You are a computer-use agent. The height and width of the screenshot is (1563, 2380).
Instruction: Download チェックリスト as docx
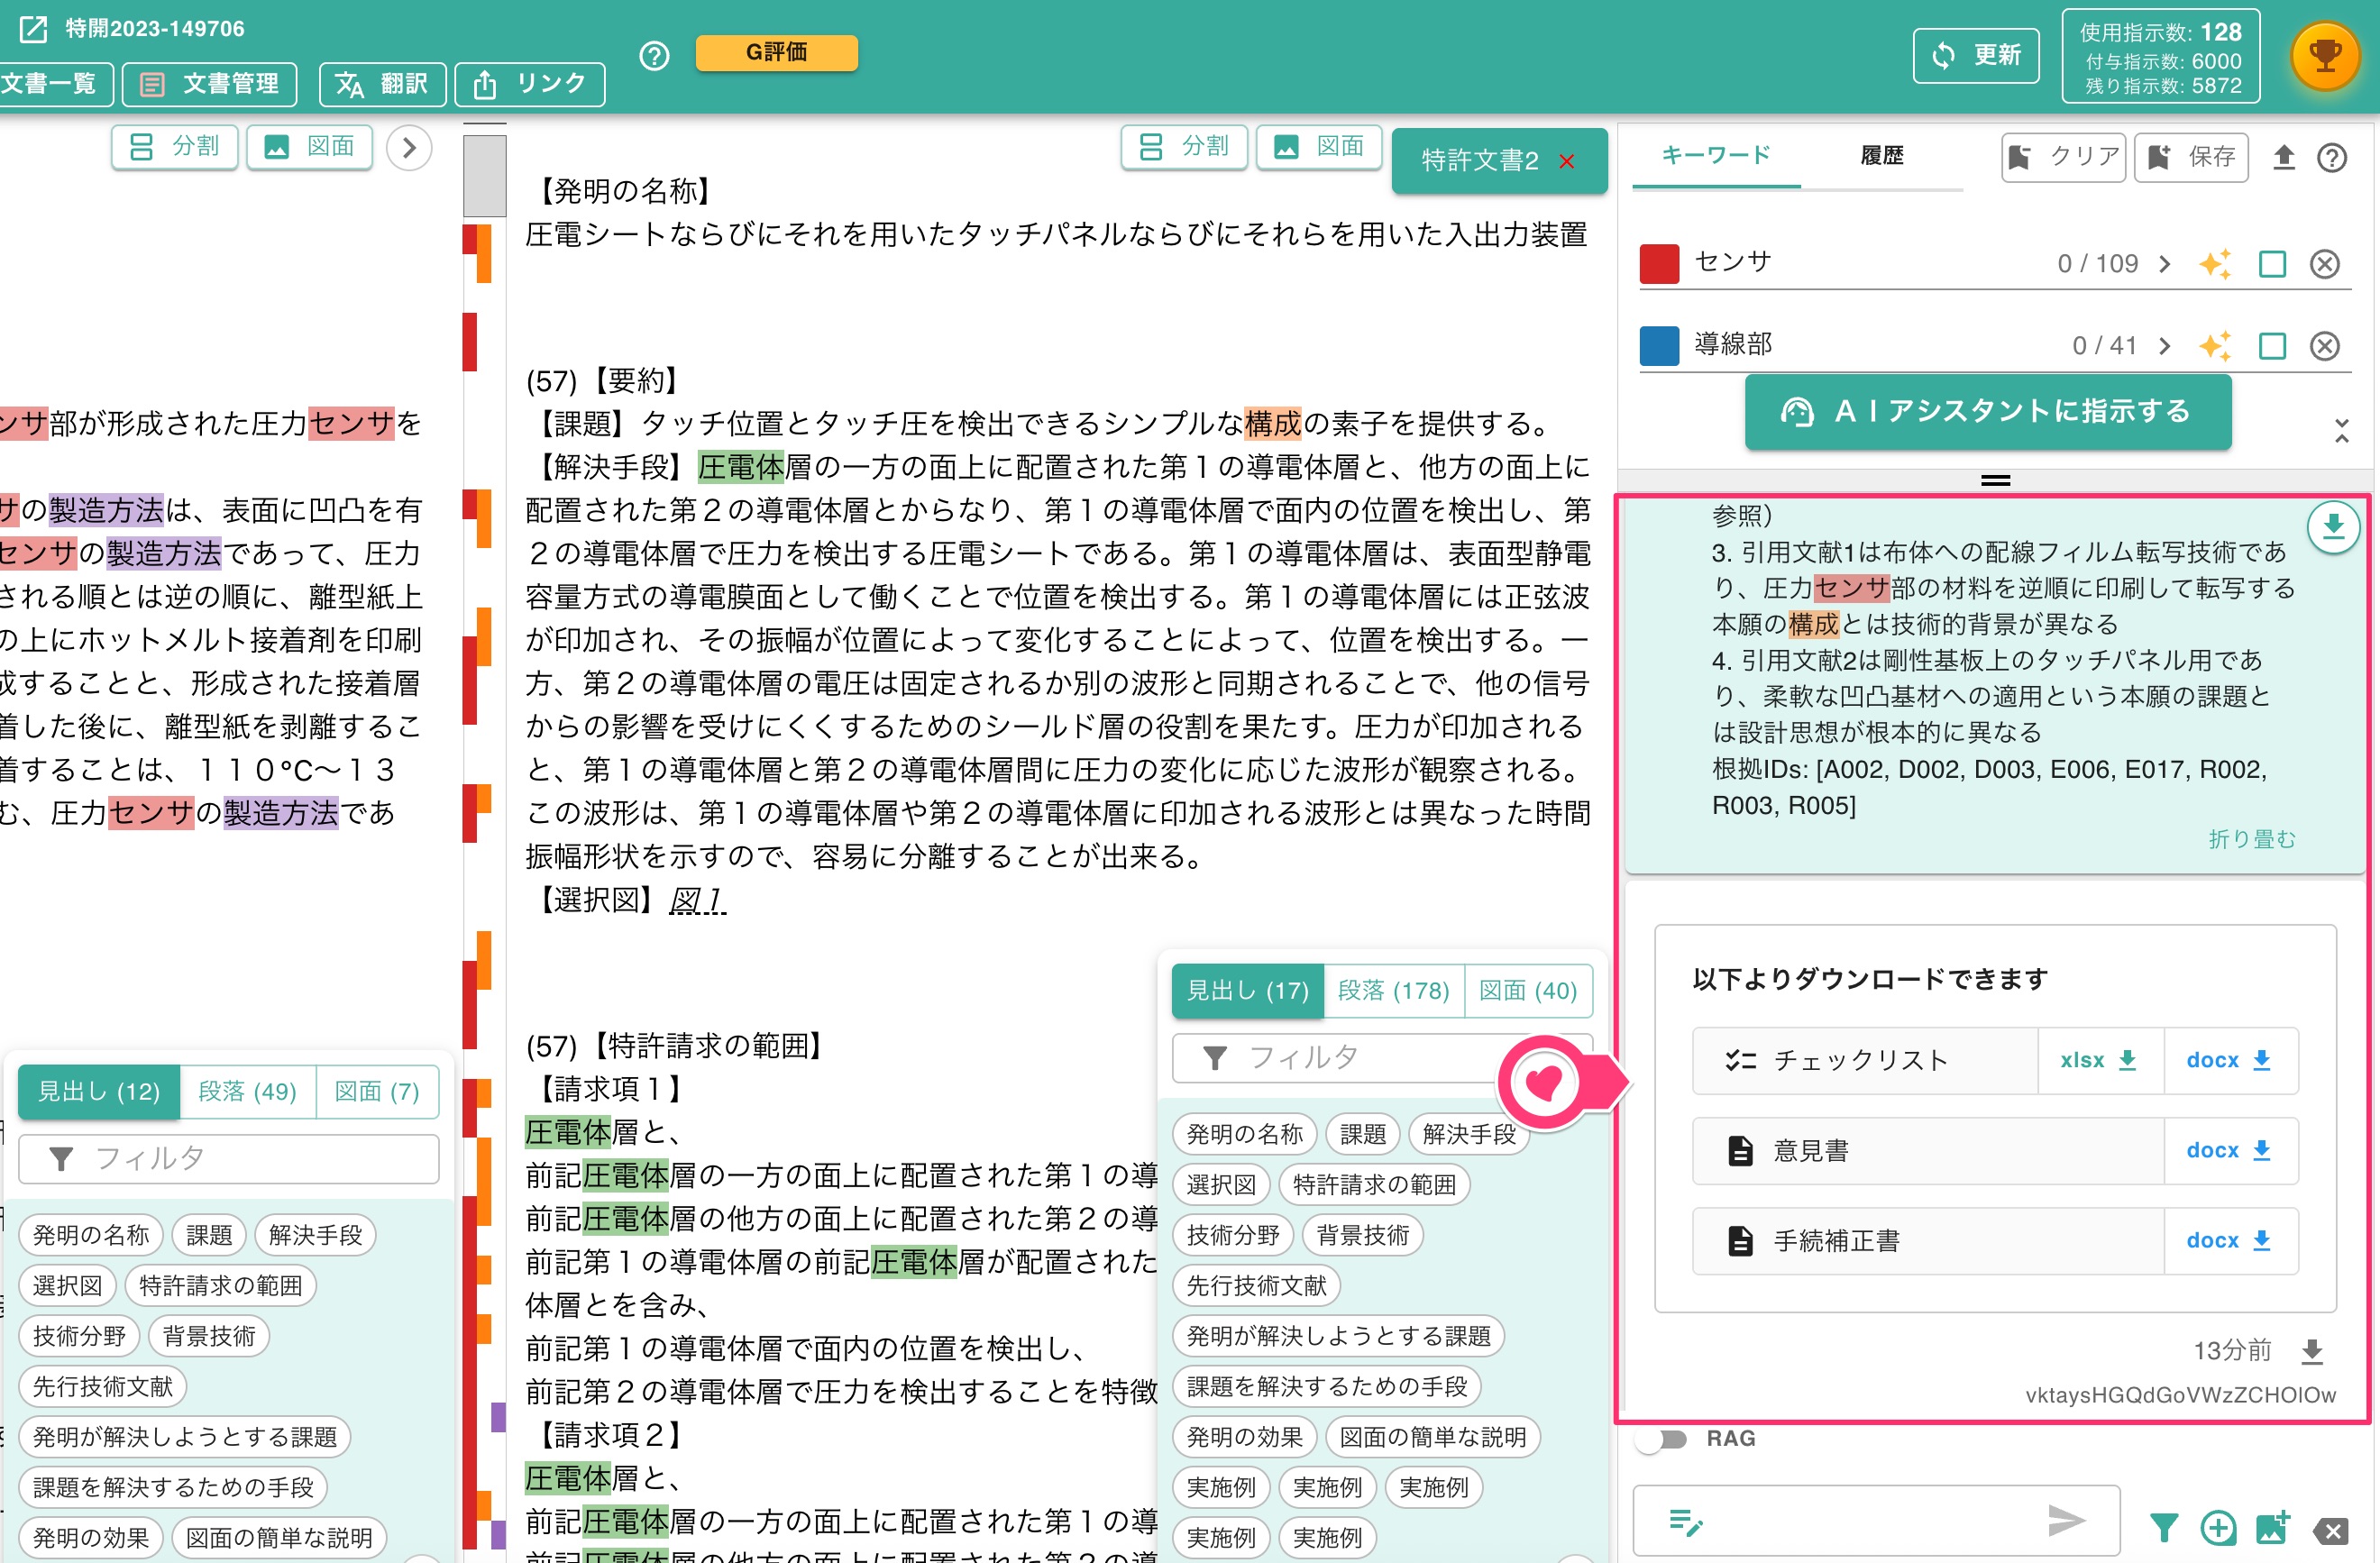tap(2230, 1060)
